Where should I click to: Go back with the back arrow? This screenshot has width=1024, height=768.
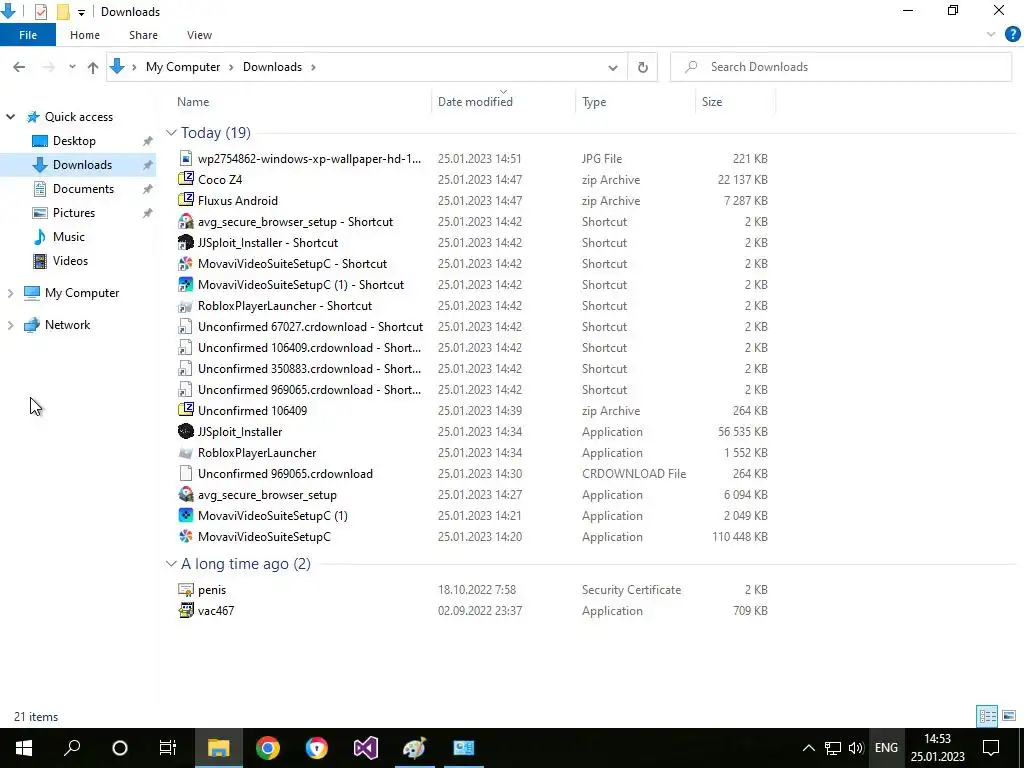pos(19,67)
